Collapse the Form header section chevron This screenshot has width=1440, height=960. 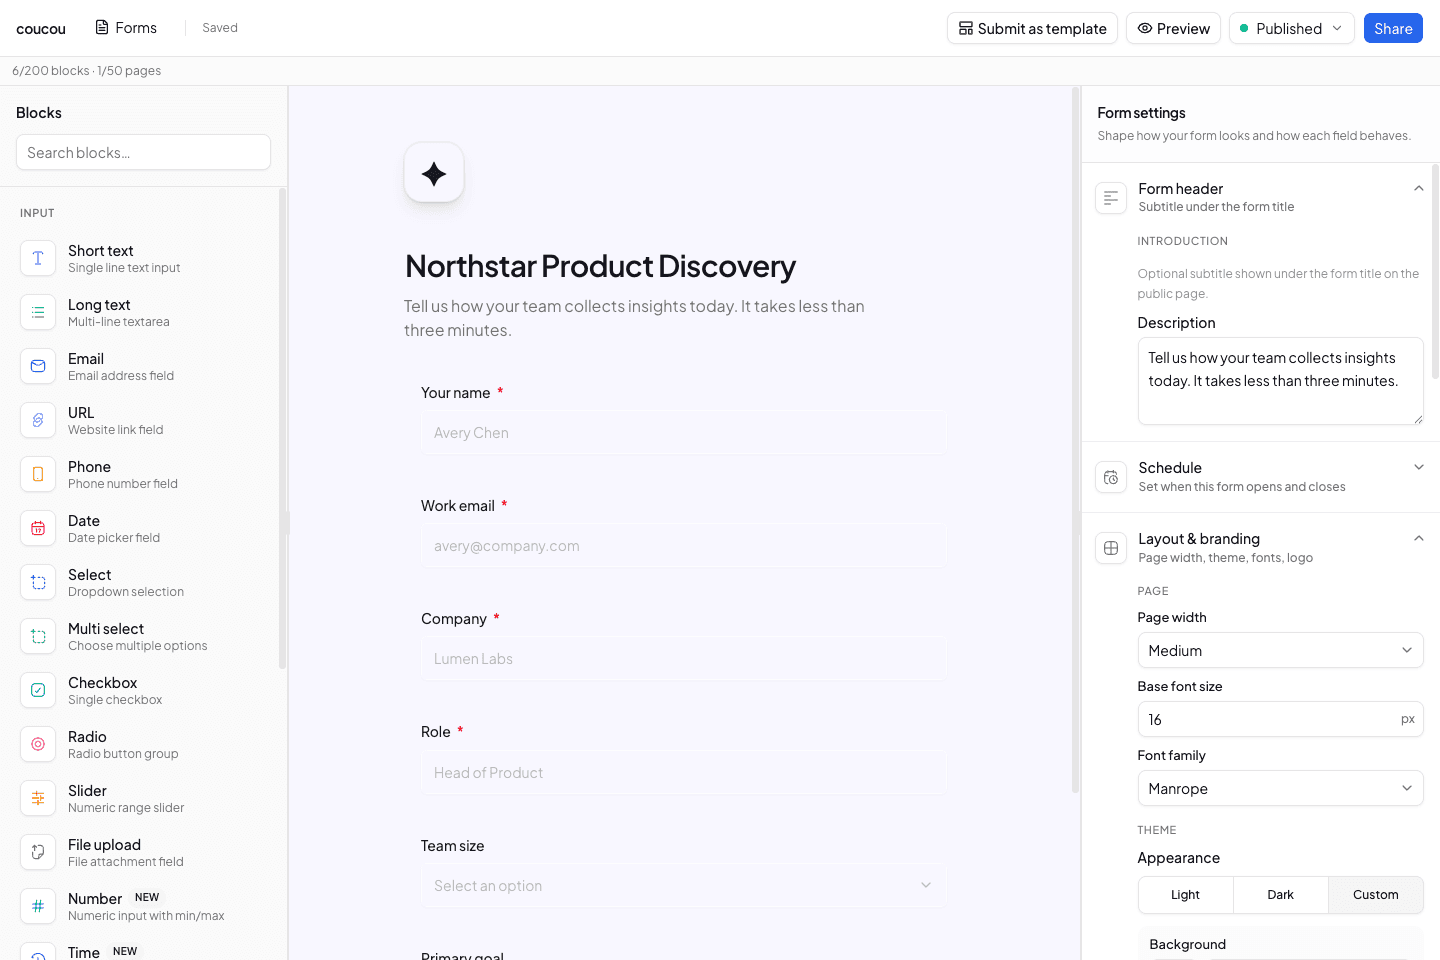pyautogui.click(x=1418, y=188)
